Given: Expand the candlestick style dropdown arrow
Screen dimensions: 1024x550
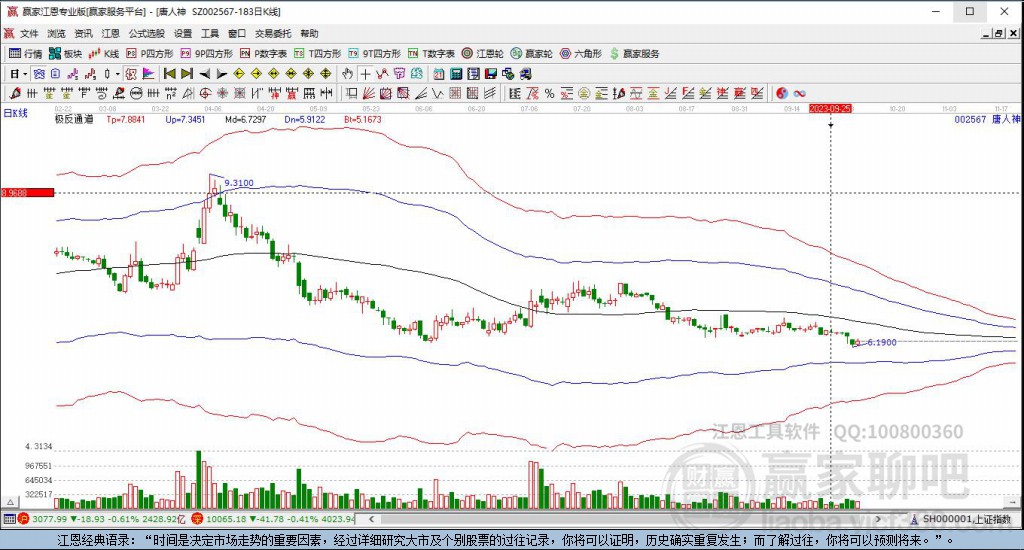Looking at the screenshot, I should point(118,74).
